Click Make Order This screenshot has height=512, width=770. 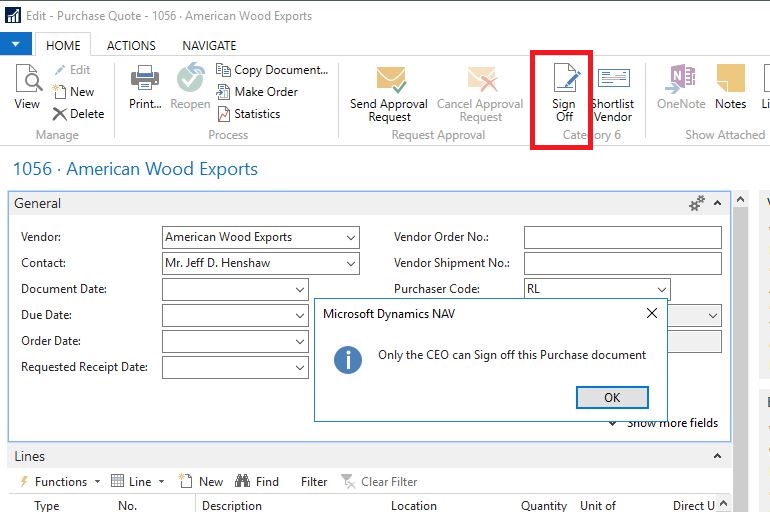pos(257,92)
